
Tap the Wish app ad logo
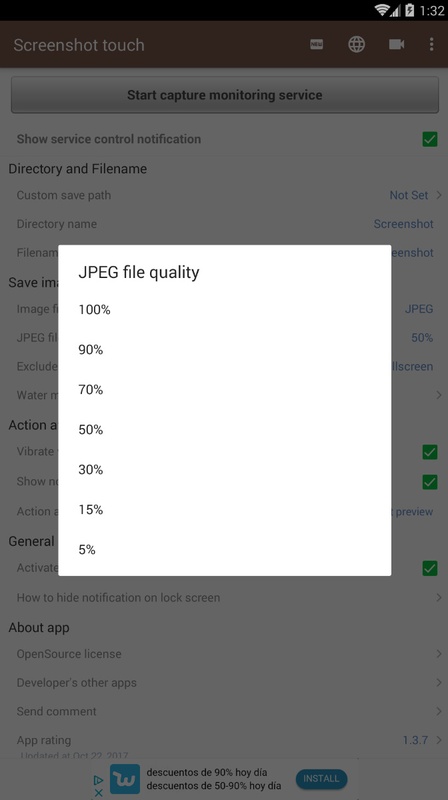tap(125, 779)
